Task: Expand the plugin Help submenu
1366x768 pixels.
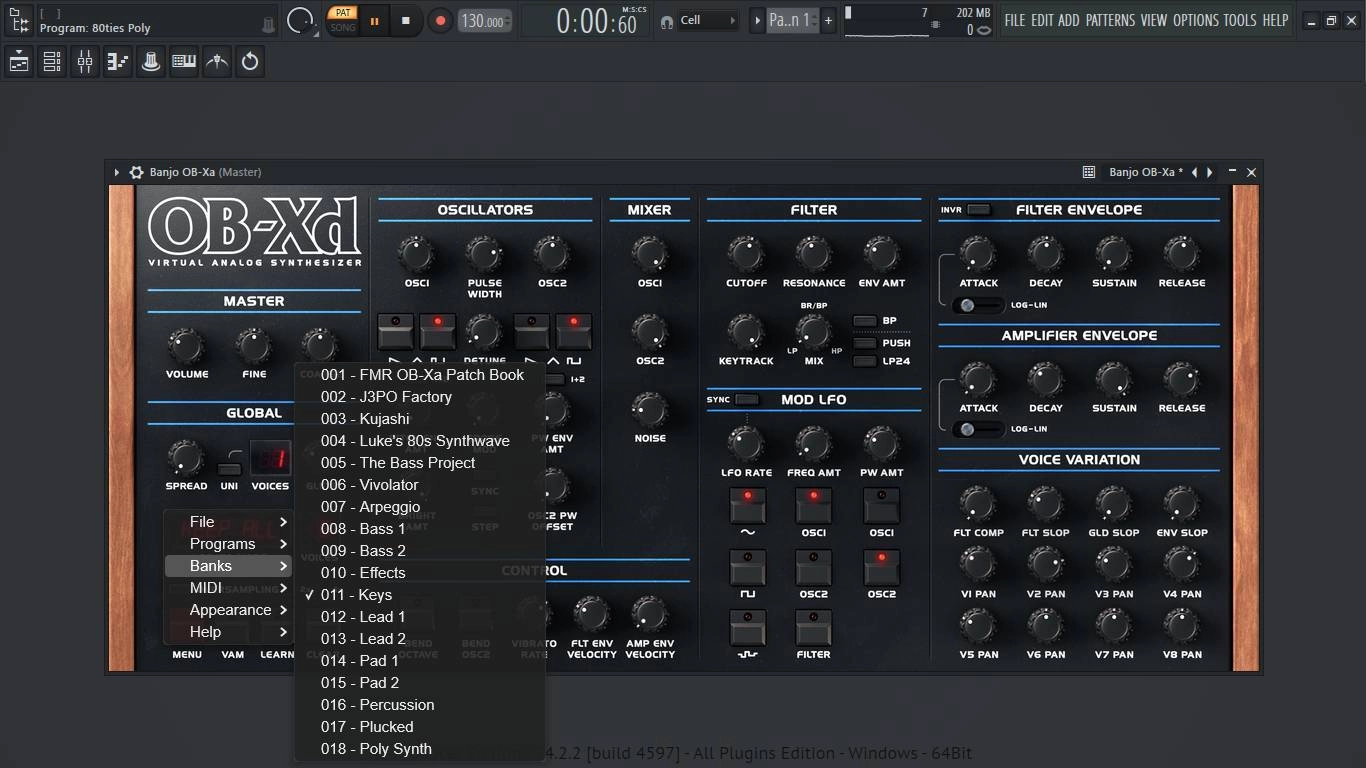Action: (x=228, y=632)
